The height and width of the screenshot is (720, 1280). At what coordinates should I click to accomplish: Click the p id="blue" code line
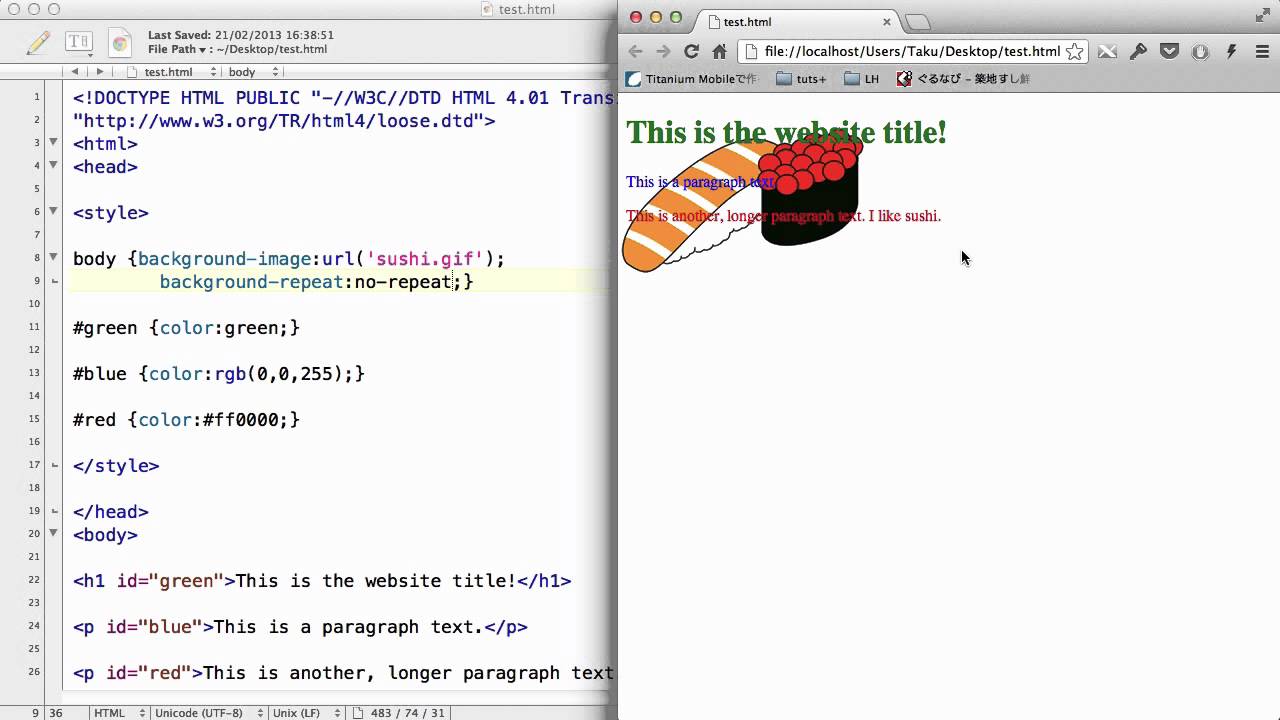[x=300, y=627]
